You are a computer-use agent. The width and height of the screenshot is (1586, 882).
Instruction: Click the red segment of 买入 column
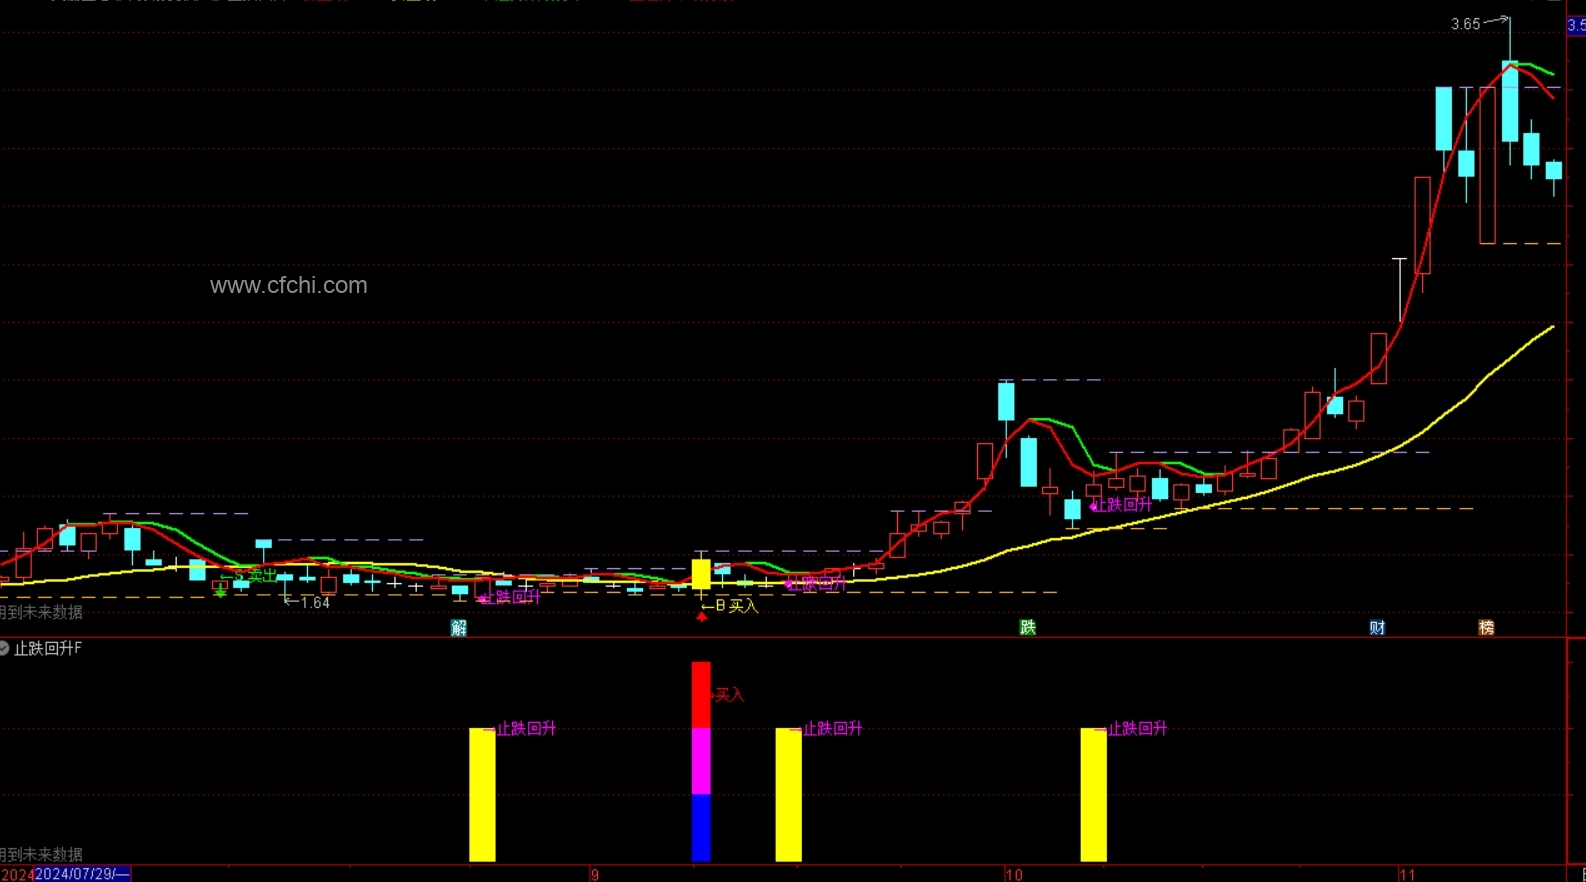[x=701, y=695]
